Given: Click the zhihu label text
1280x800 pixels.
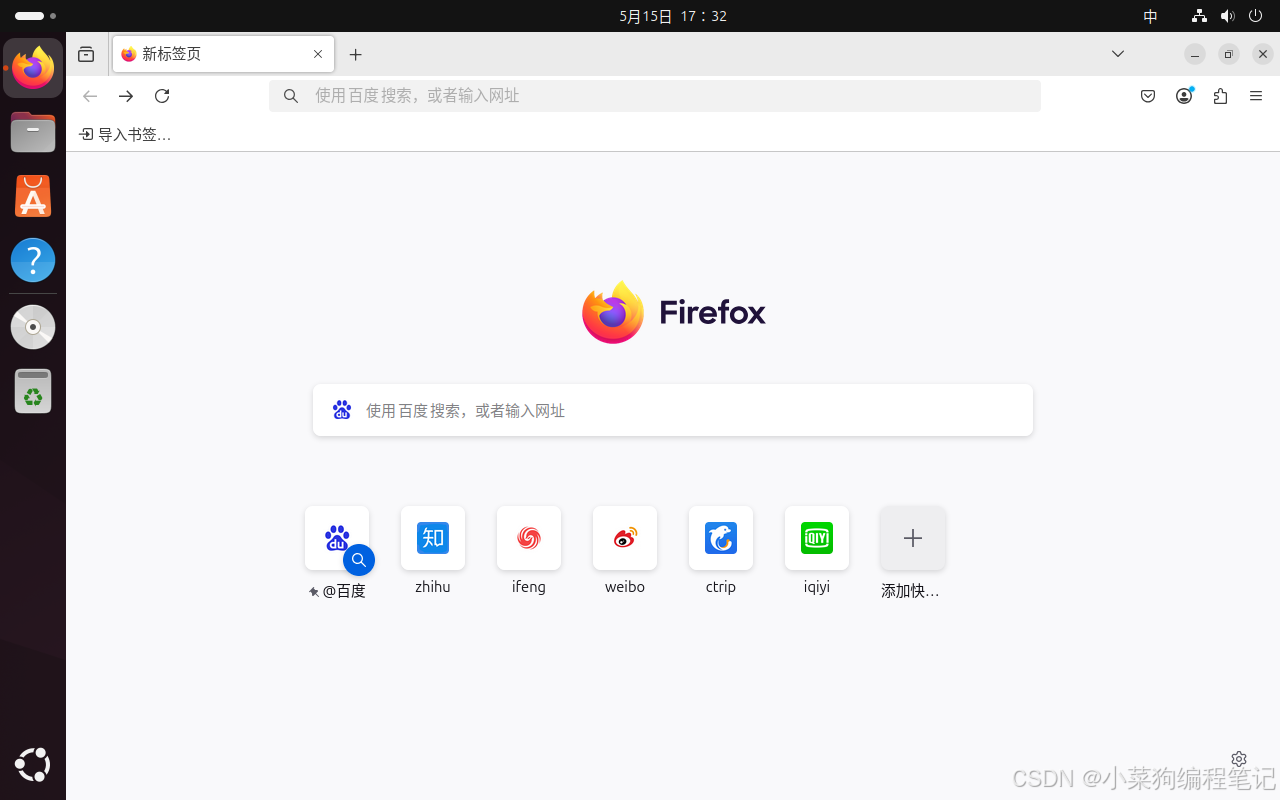Looking at the screenshot, I should [x=433, y=587].
